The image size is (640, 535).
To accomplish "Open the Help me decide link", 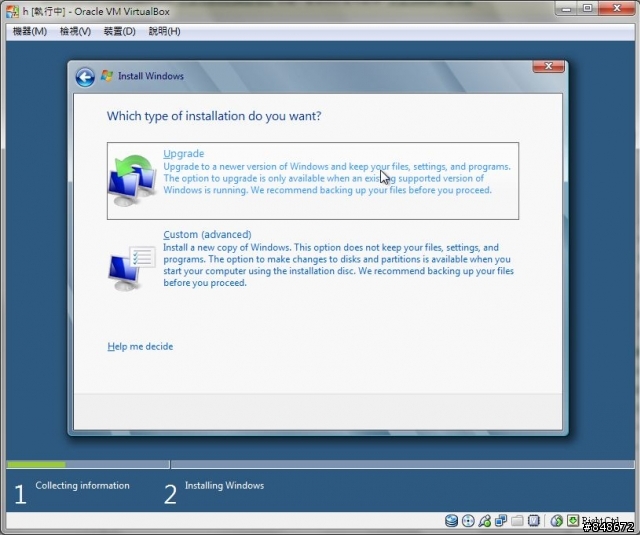I will (x=140, y=346).
